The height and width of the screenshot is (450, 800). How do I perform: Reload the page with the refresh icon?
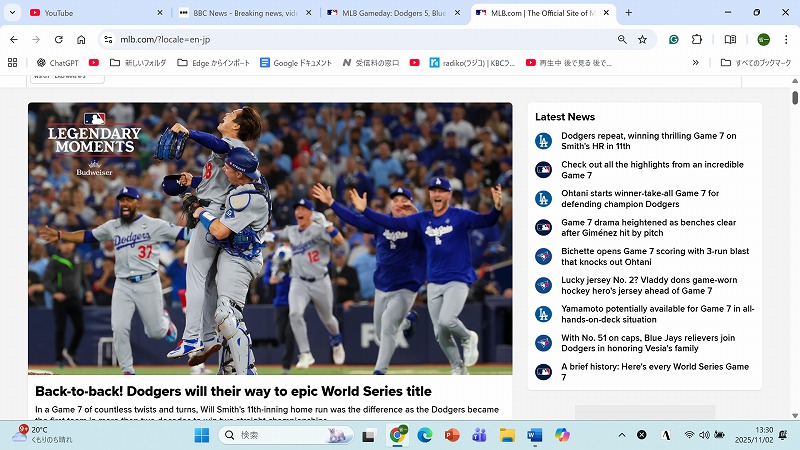pos(59,39)
